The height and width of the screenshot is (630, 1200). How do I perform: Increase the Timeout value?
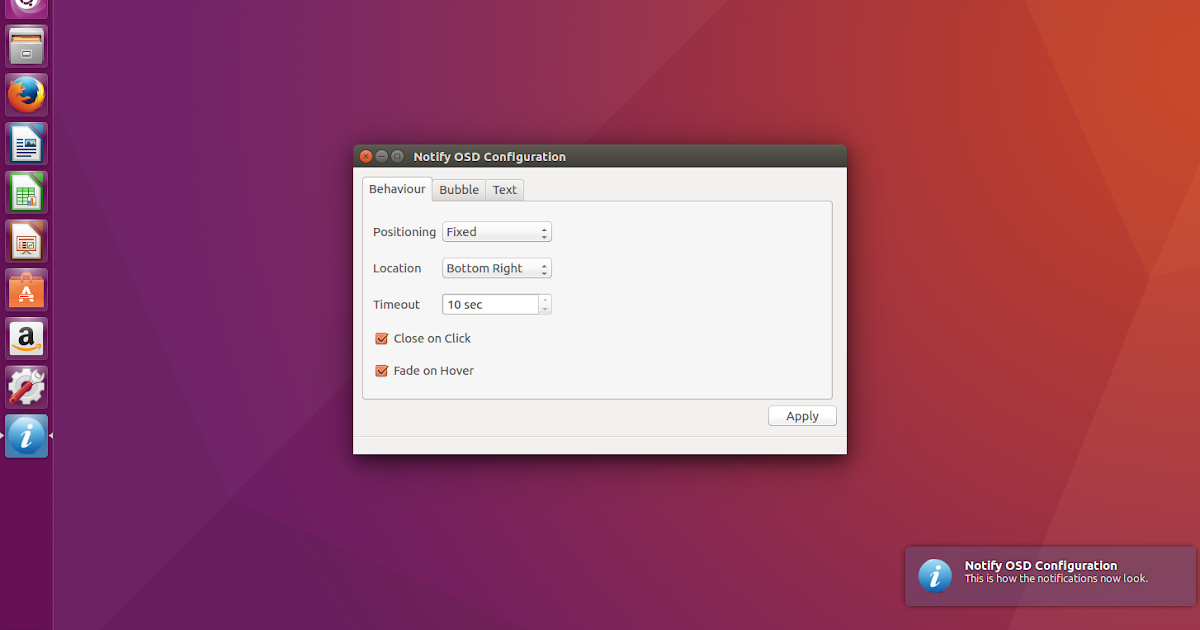pos(544,300)
